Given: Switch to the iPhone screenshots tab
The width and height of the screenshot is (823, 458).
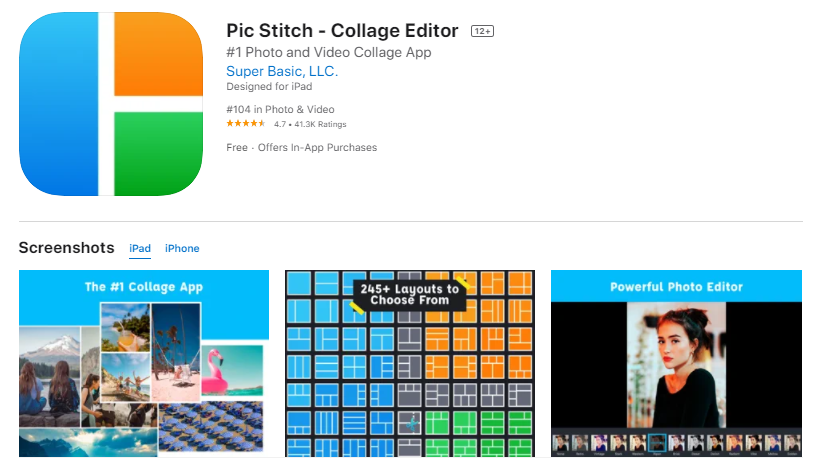Looking at the screenshot, I should [182, 248].
